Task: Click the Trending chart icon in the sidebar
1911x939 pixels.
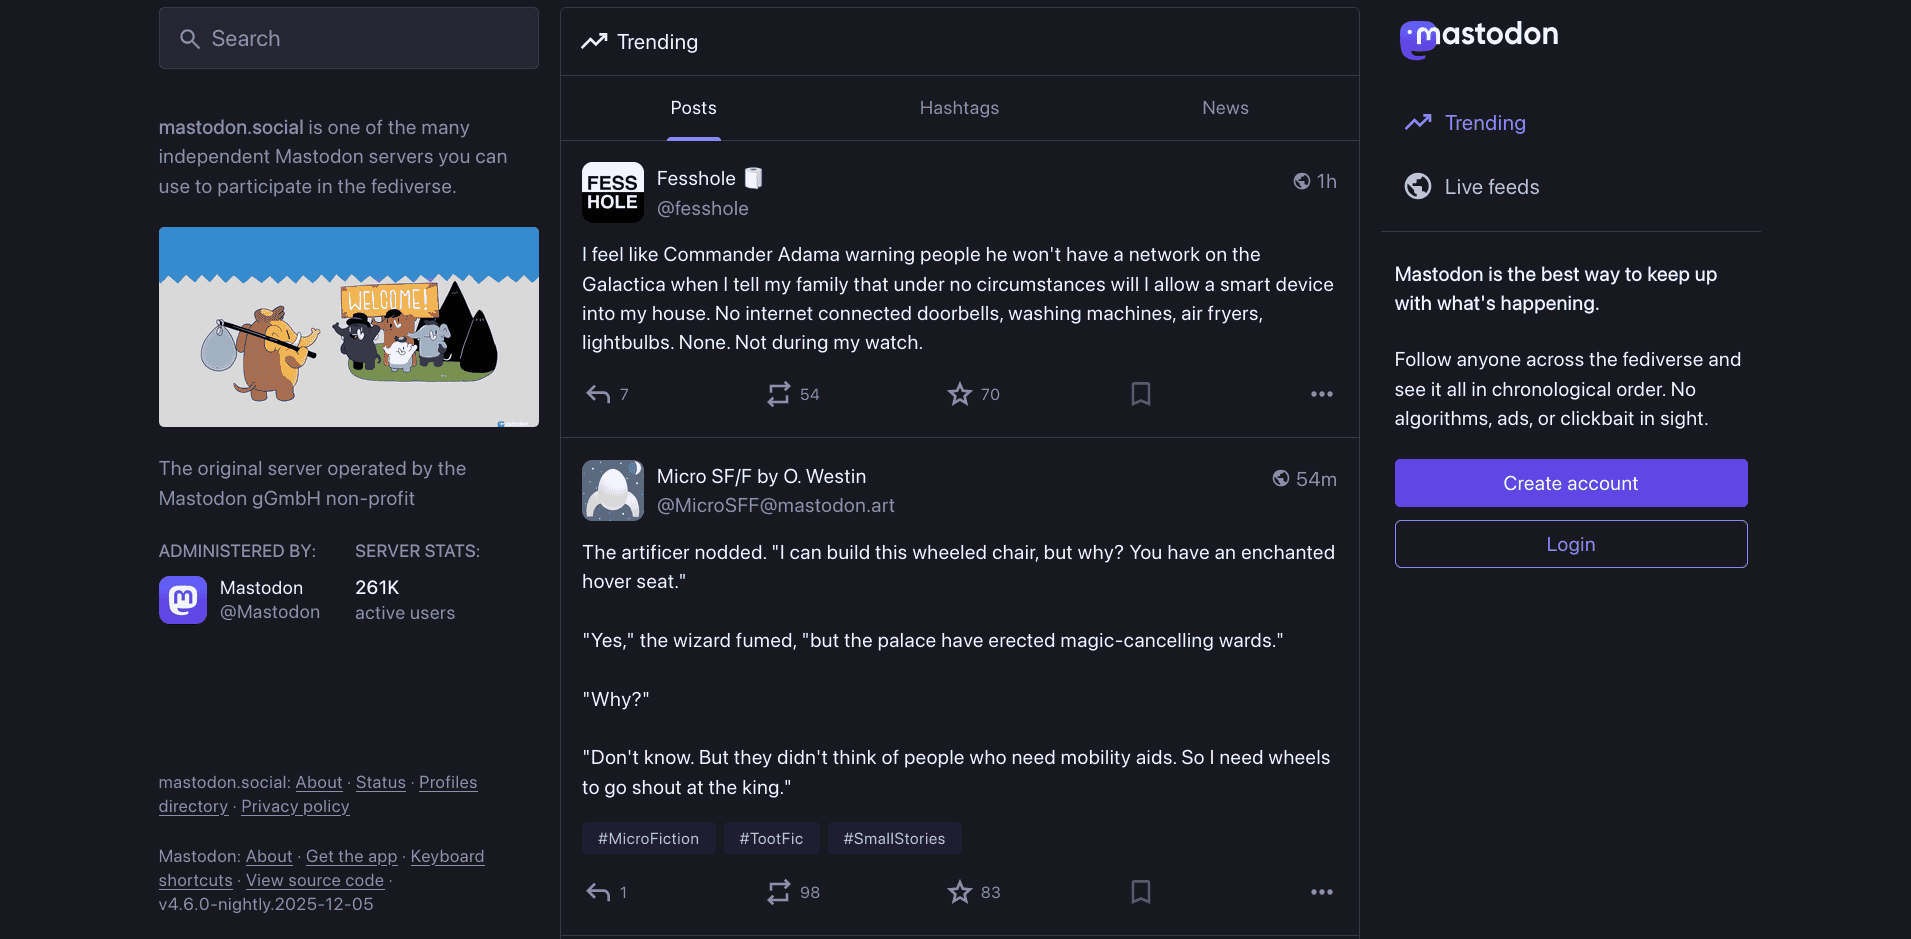Action: tap(1417, 122)
